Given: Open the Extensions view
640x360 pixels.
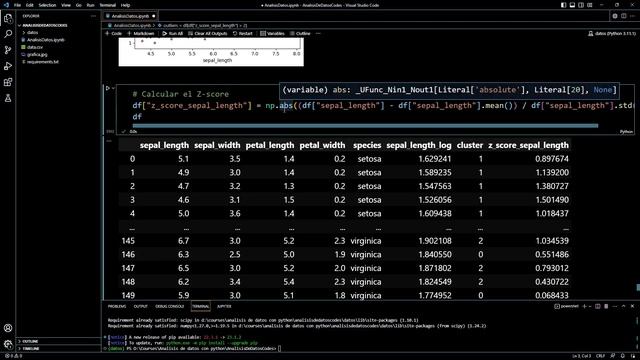Looking at the screenshot, I should coord(8,82).
